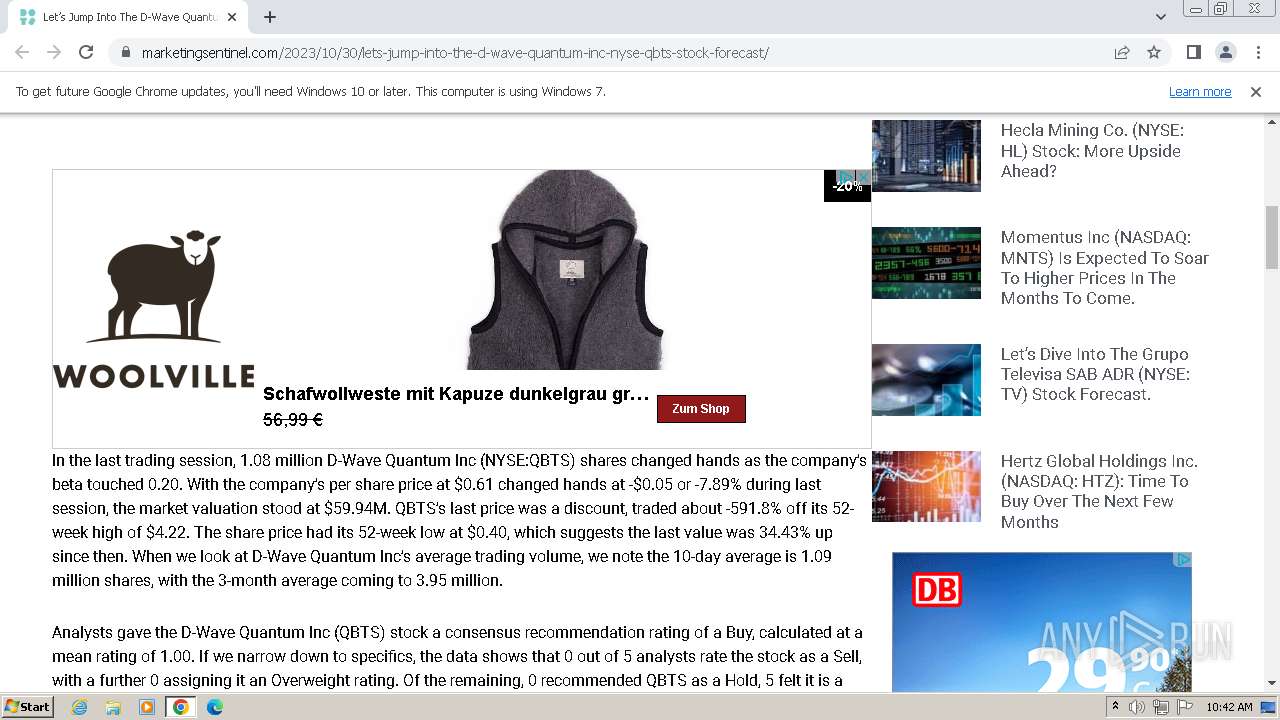
Task: Click the scrollbar up arrow
Action: (1272, 121)
